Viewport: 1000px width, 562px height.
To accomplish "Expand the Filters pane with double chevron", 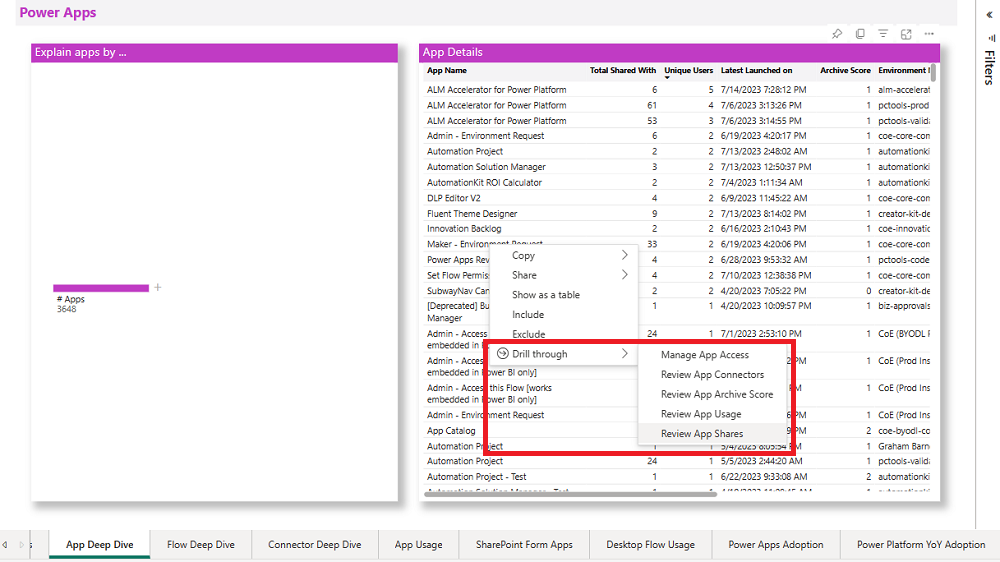I will tap(989, 17).
